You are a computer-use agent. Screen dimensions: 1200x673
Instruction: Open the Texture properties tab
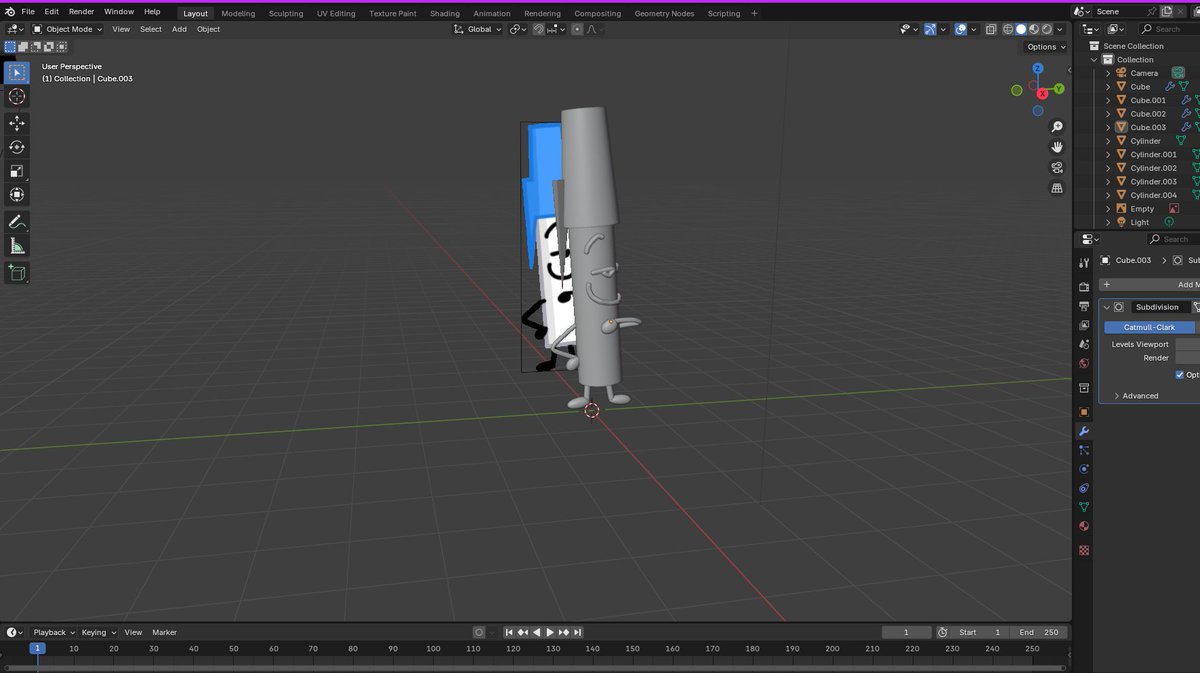pos(1084,550)
